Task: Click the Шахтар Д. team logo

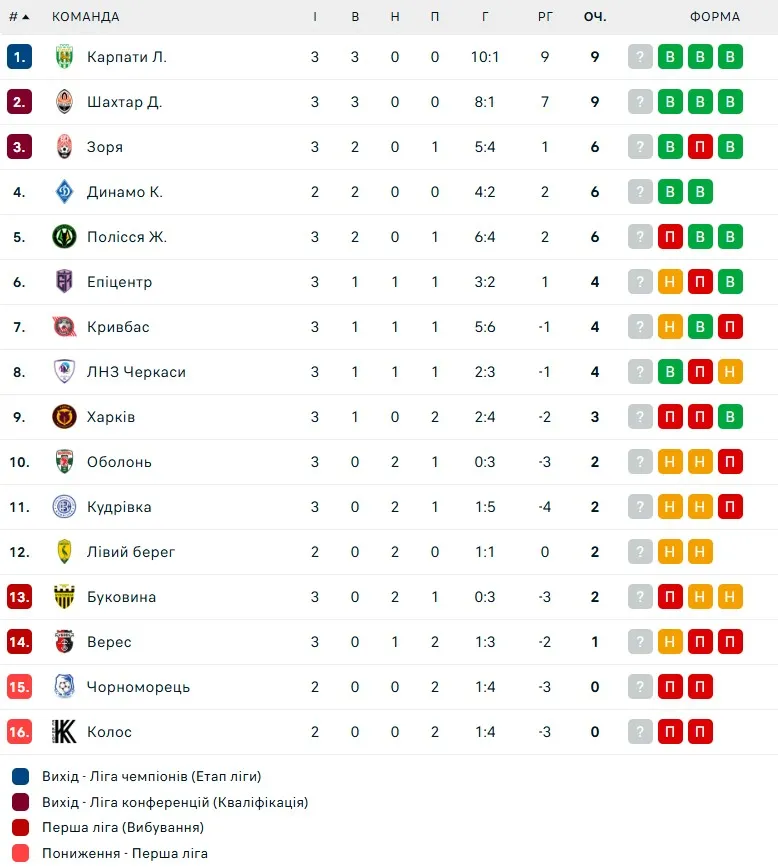Action: click(x=64, y=102)
